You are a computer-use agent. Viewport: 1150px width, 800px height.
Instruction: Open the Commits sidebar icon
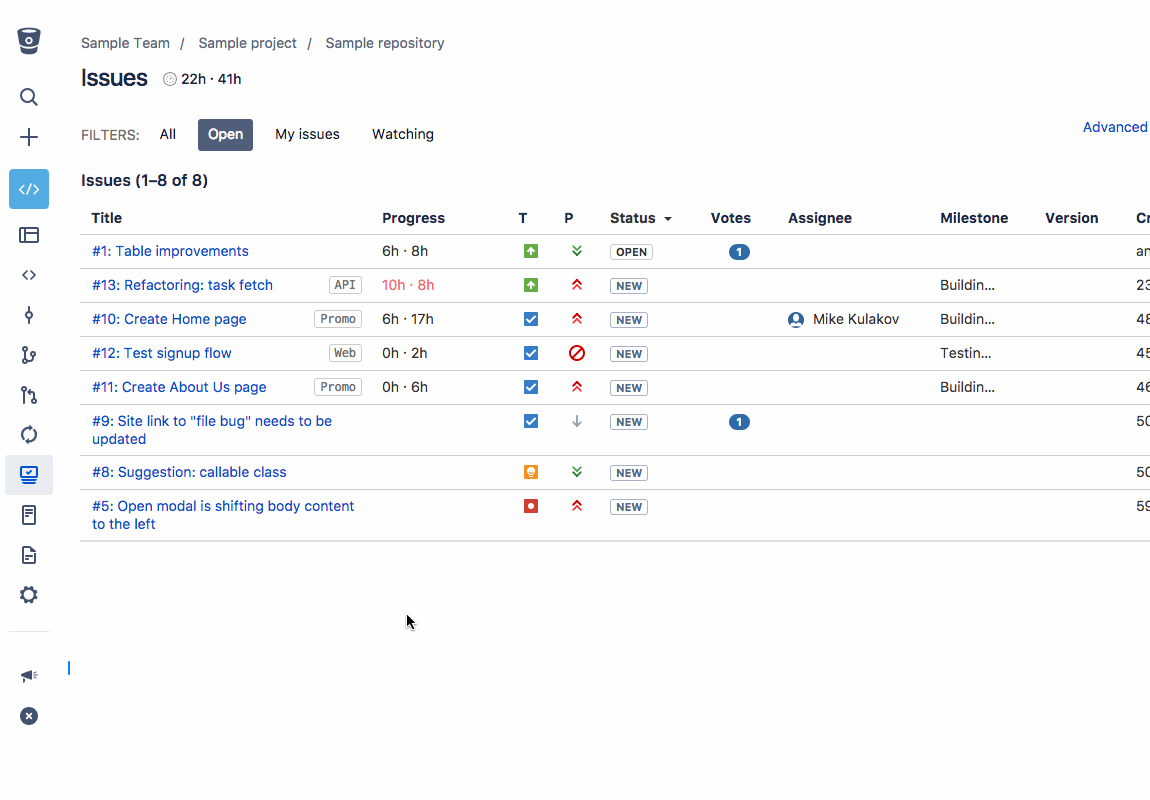pos(29,315)
